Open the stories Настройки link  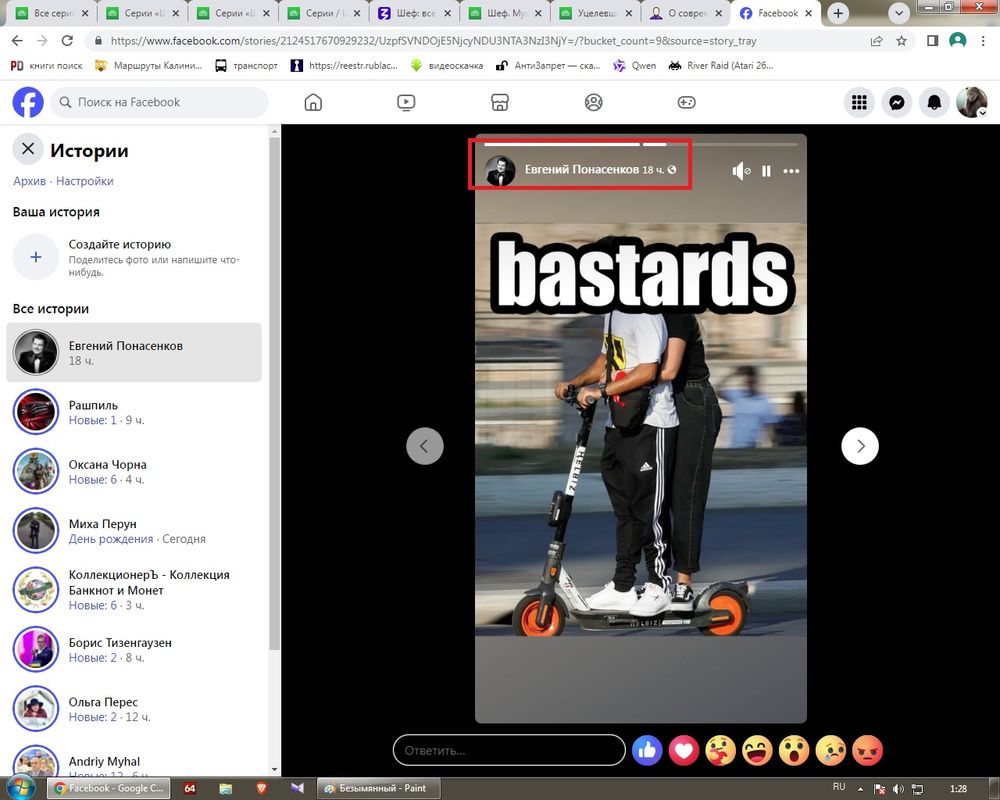pyautogui.click(x=85, y=181)
